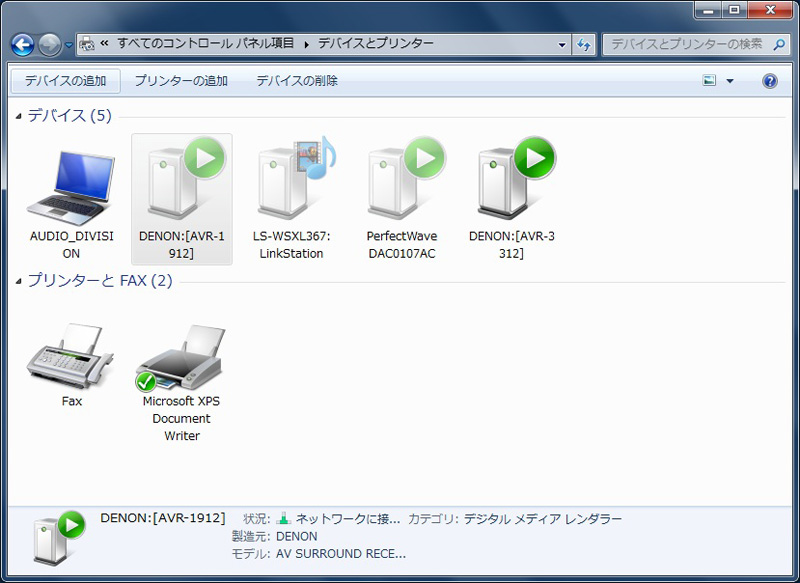800x583 pixels.
Task: Open the view options dropdown arrow
Action: 730,81
